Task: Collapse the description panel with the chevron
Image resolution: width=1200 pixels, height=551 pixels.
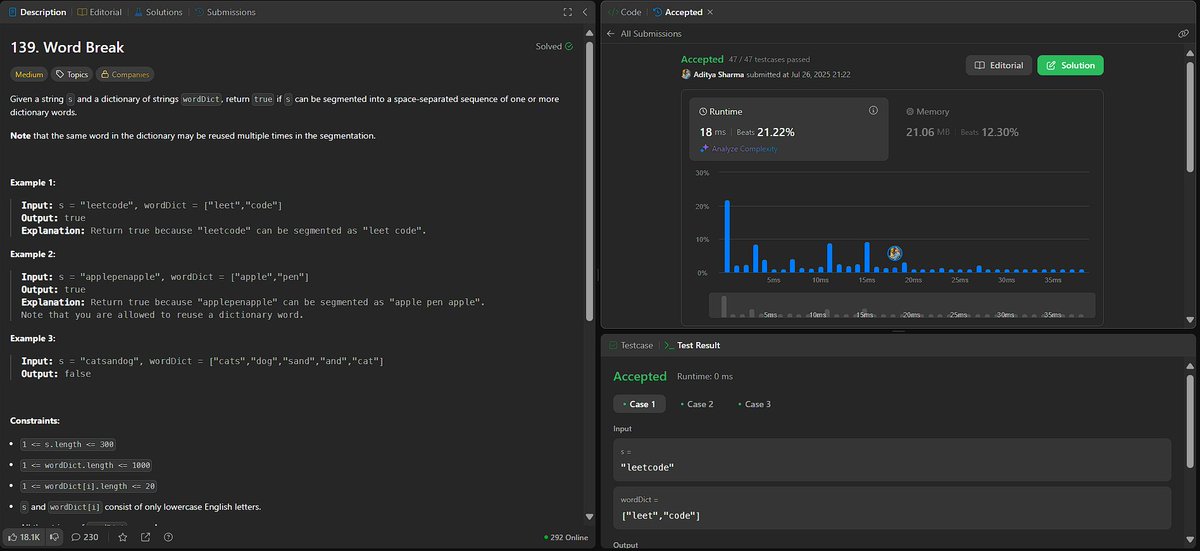Action: [x=585, y=12]
